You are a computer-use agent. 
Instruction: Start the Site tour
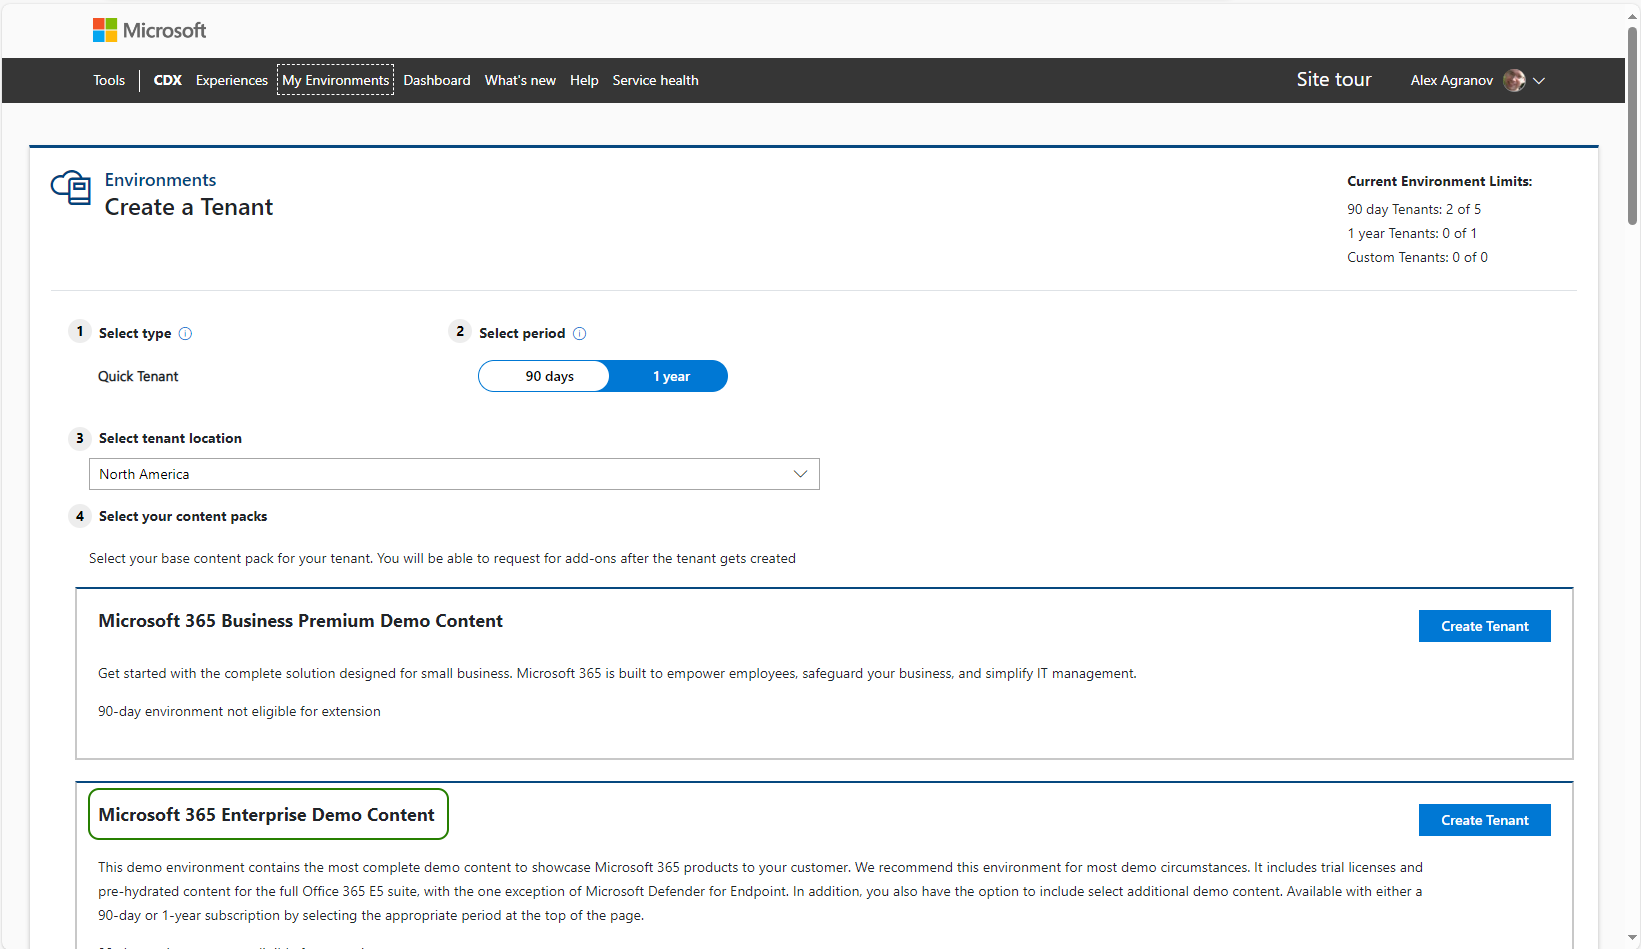pos(1334,79)
